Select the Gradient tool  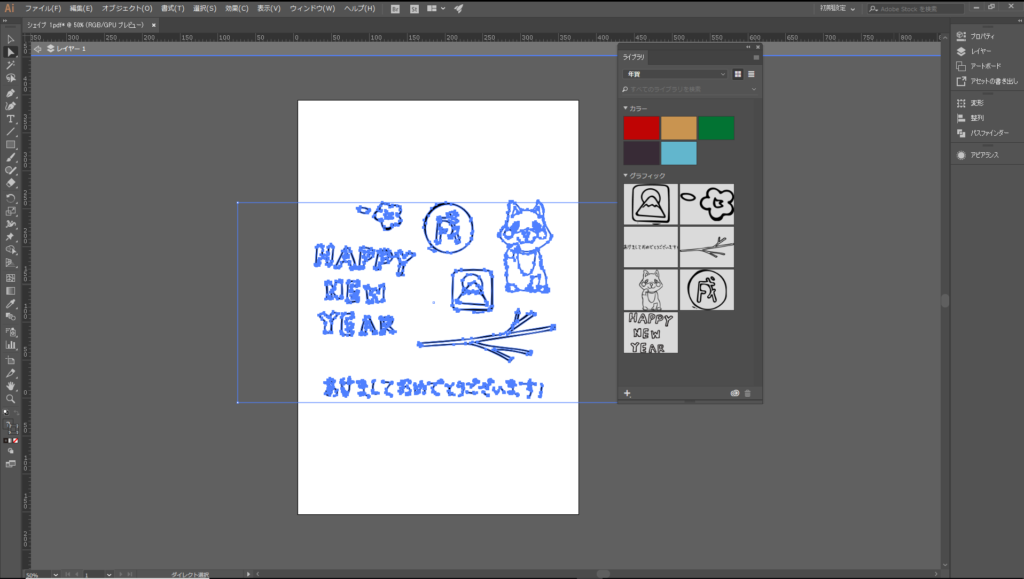[10, 291]
